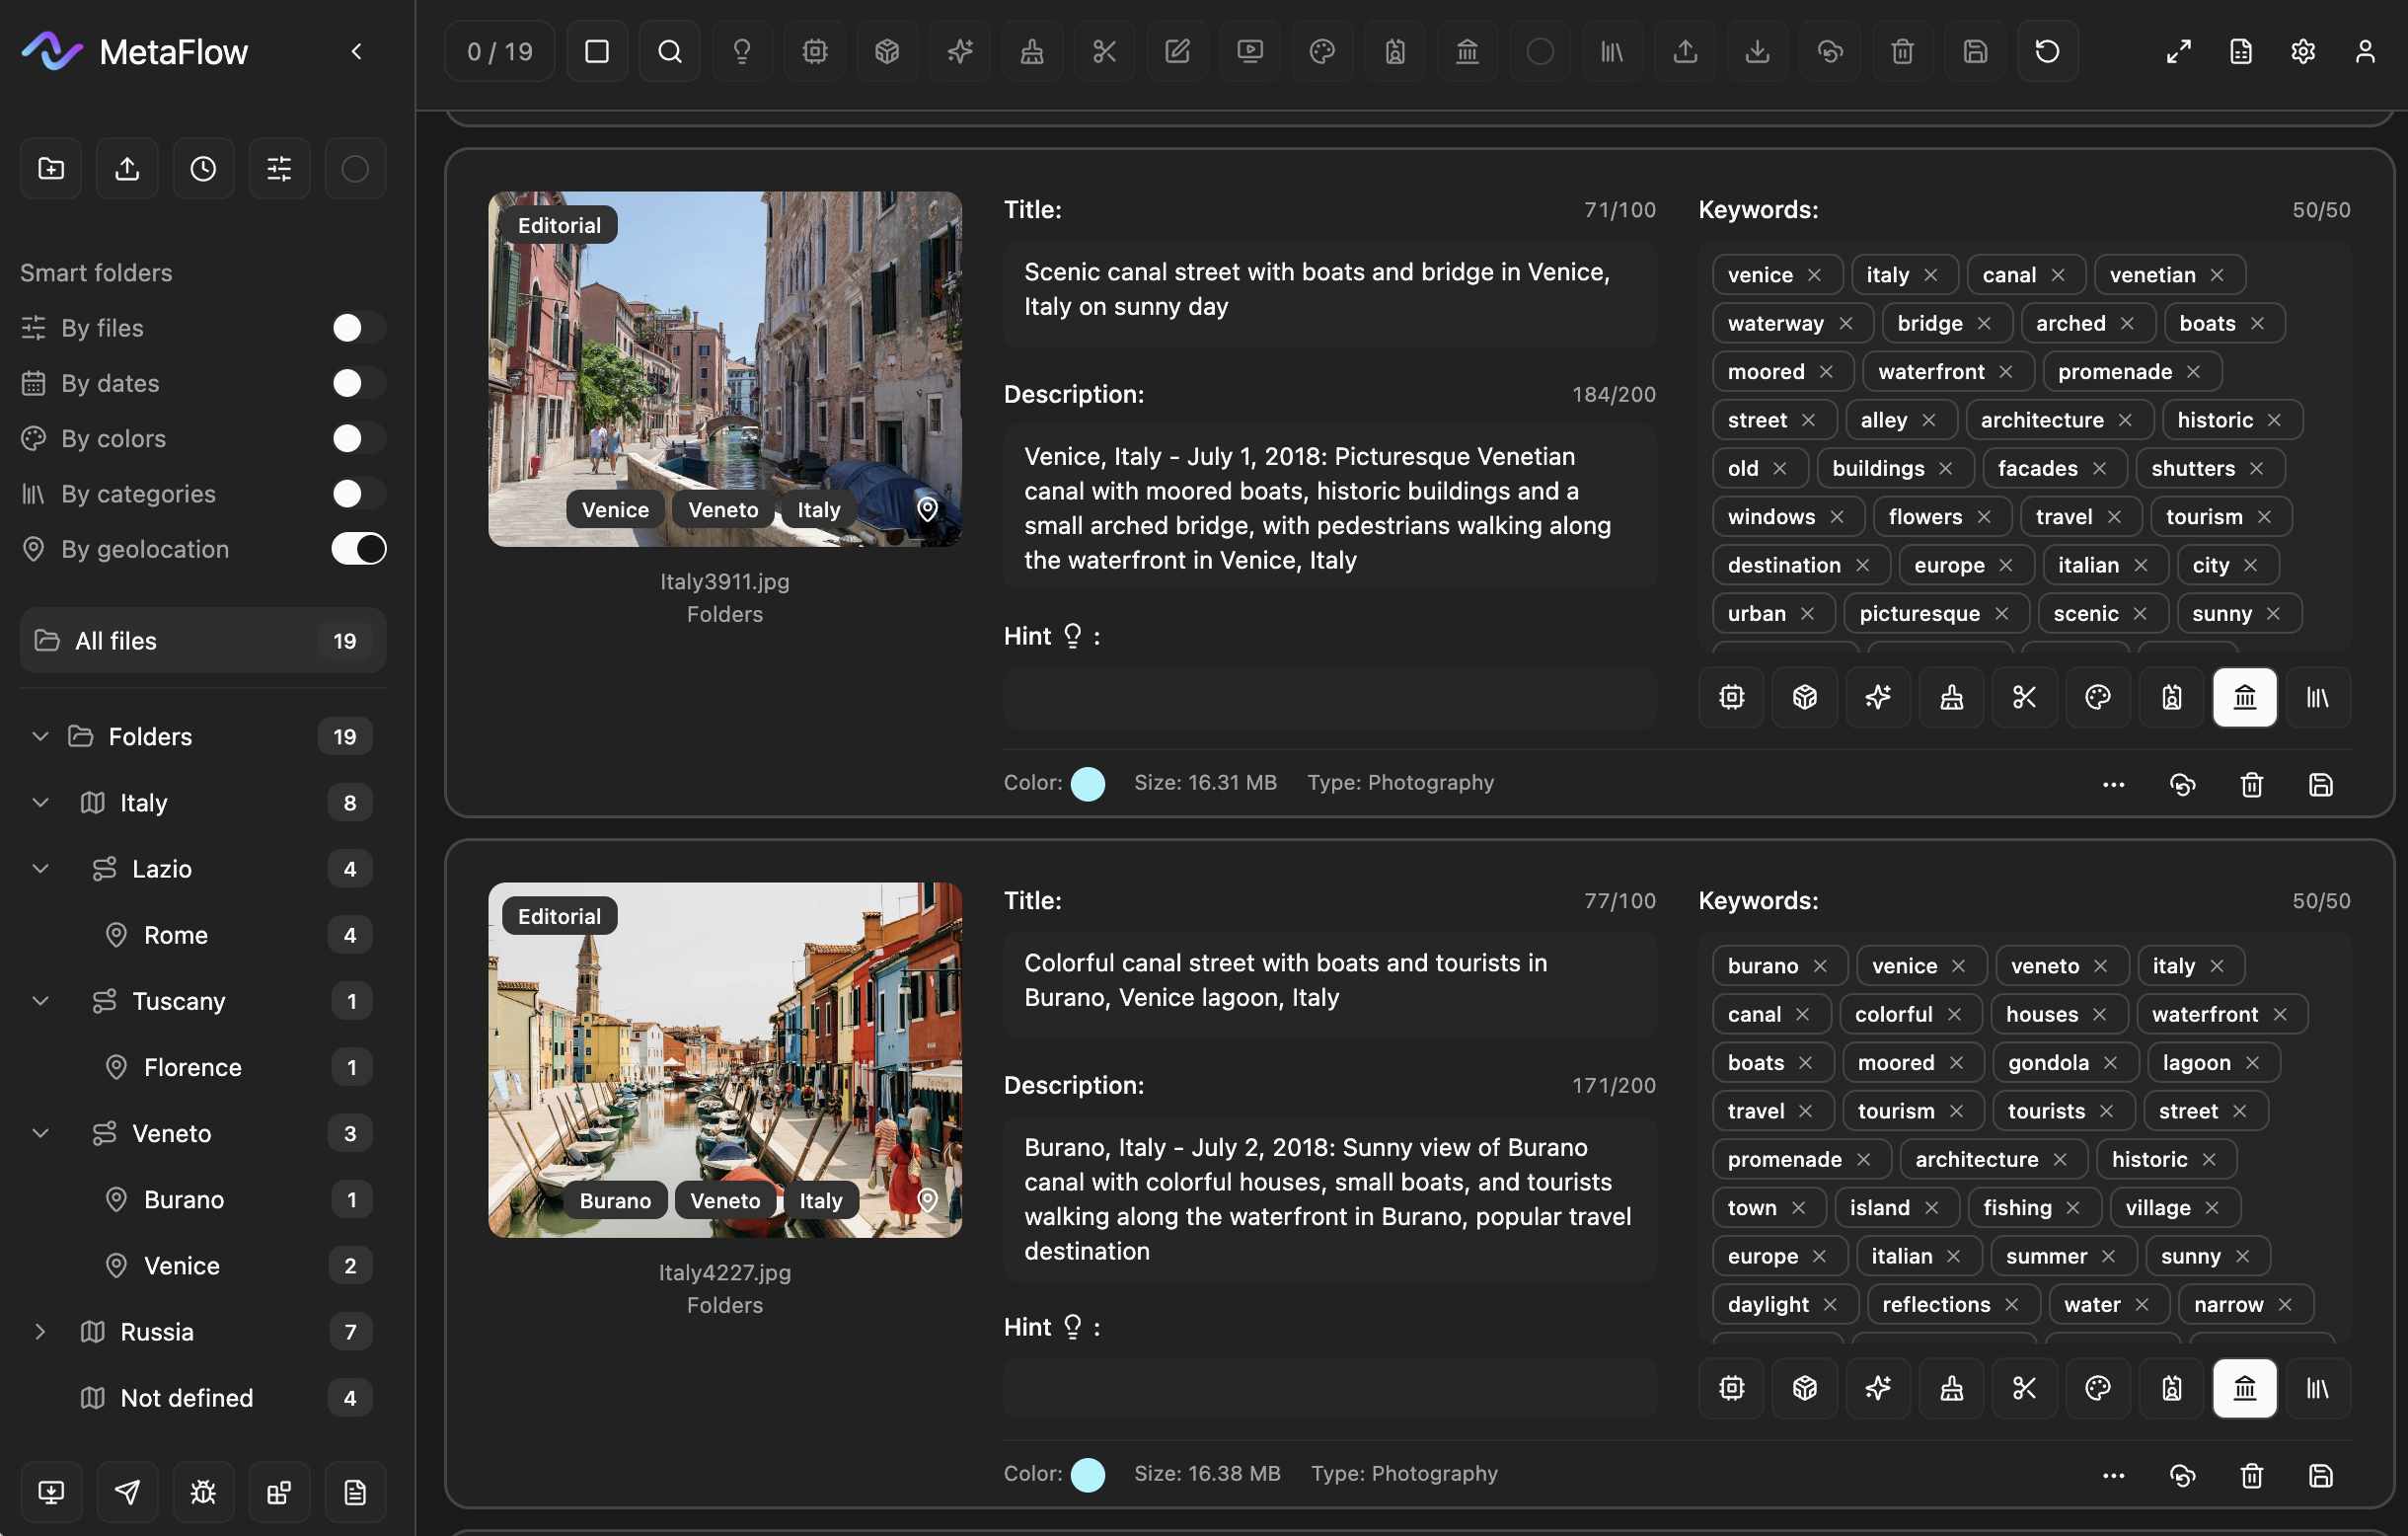The image size is (2408, 1536).
Task: Expand the Russia folder tree
Action: (40, 1331)
